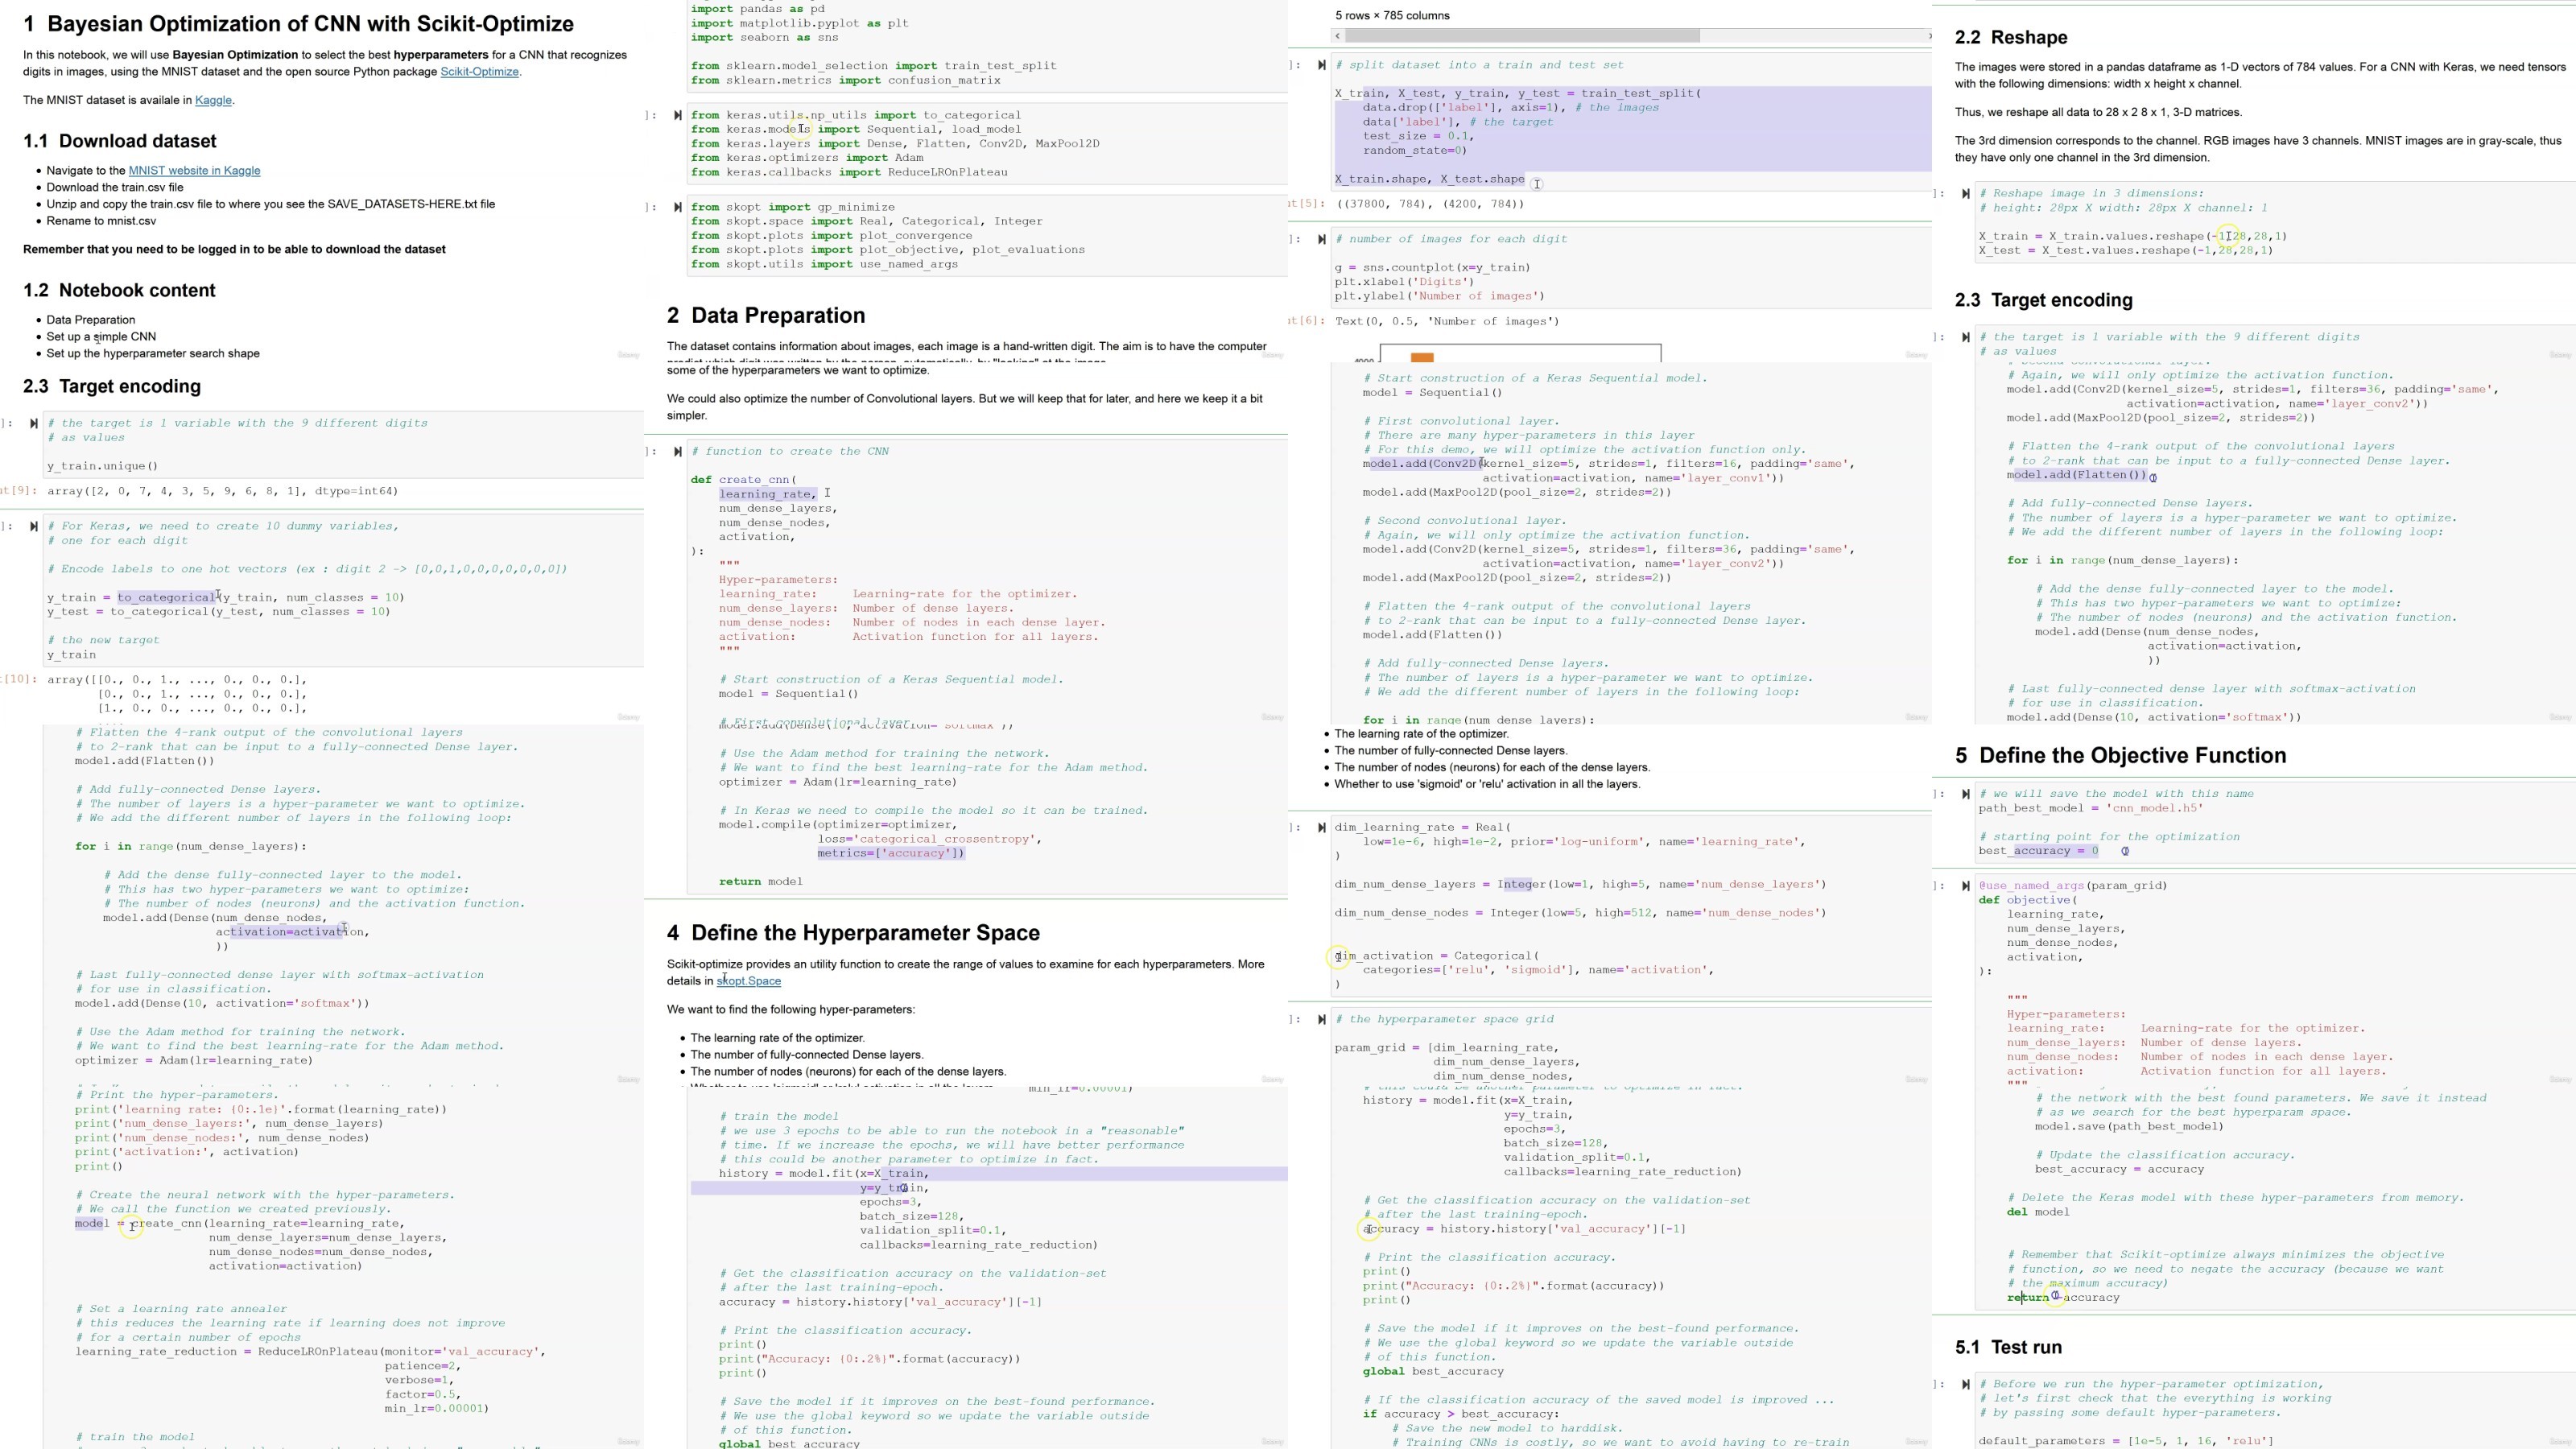Run the dim_learning_rate definition cell
Image resolution: width=2576 pixels, height=1449 pixels.
pyautogui.click(x=1322, y=827)
